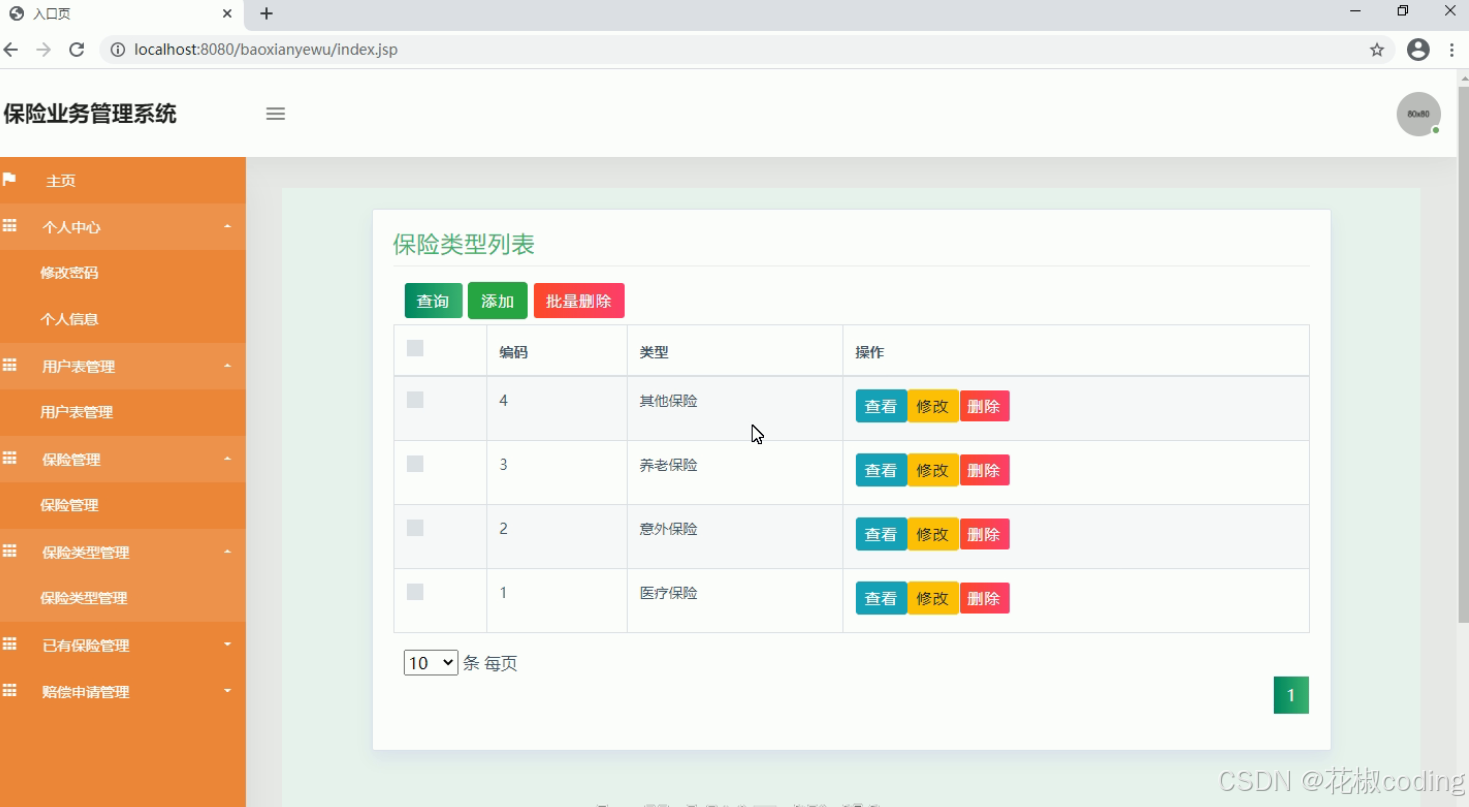Click the 类型 column header

click(x=654, y=352)
